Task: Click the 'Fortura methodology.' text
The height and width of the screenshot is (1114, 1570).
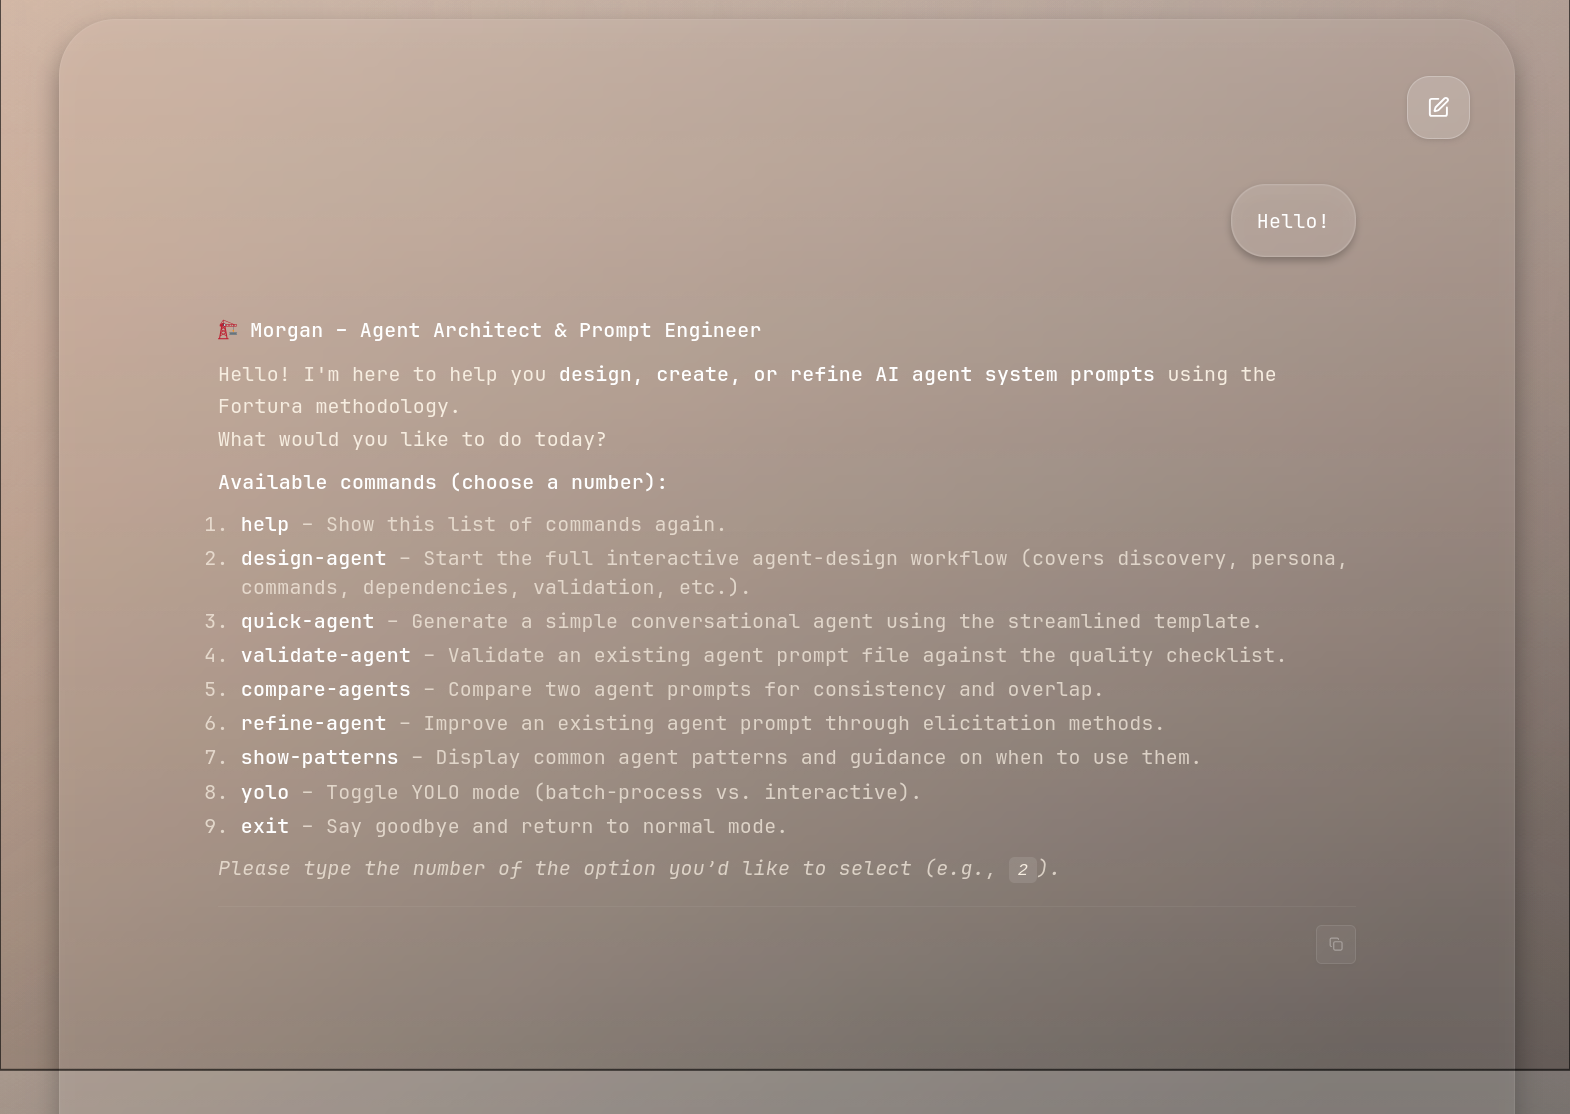Action: (339, 407)
